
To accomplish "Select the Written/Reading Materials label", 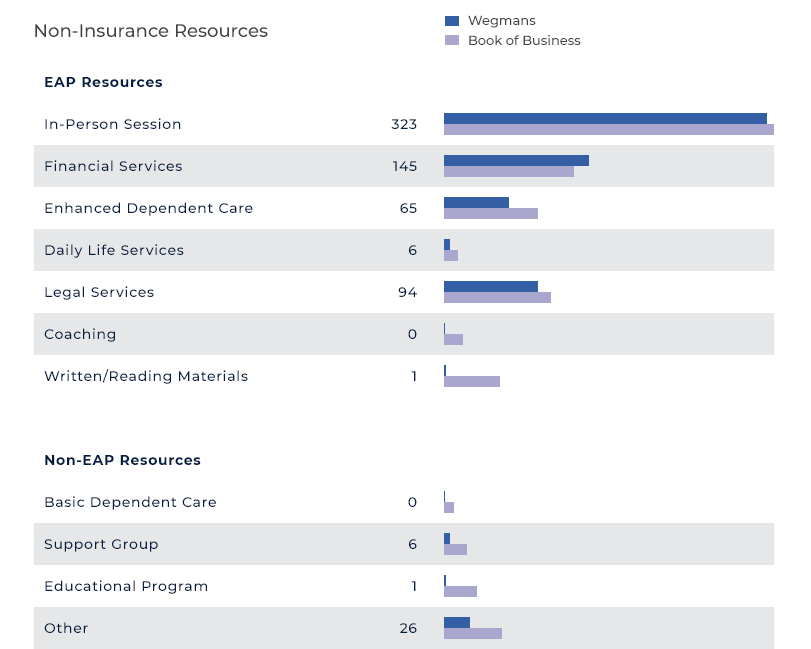I will pos(146,377).
